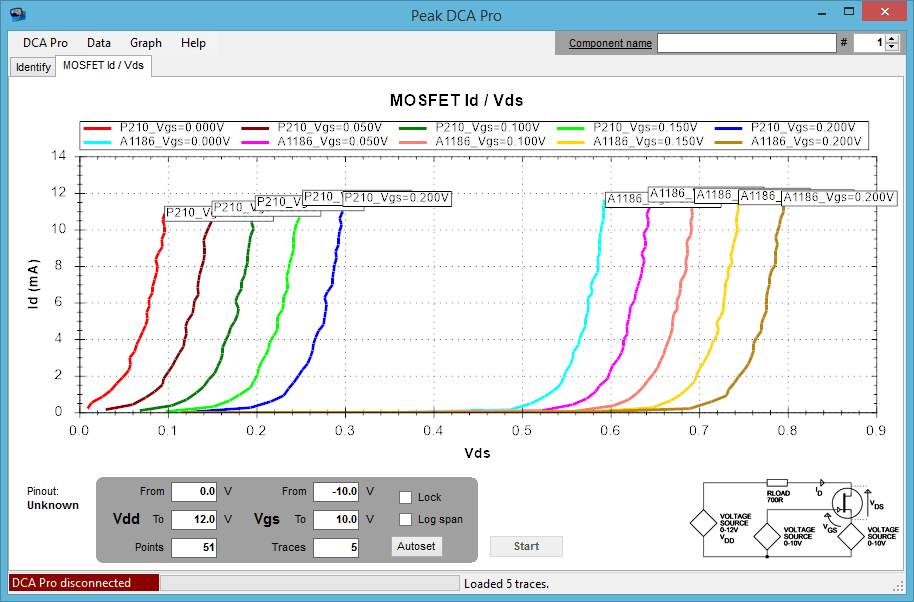Open the DCA Pro menu
This screenshot has height=602, width=914.
tap(45, 43)
